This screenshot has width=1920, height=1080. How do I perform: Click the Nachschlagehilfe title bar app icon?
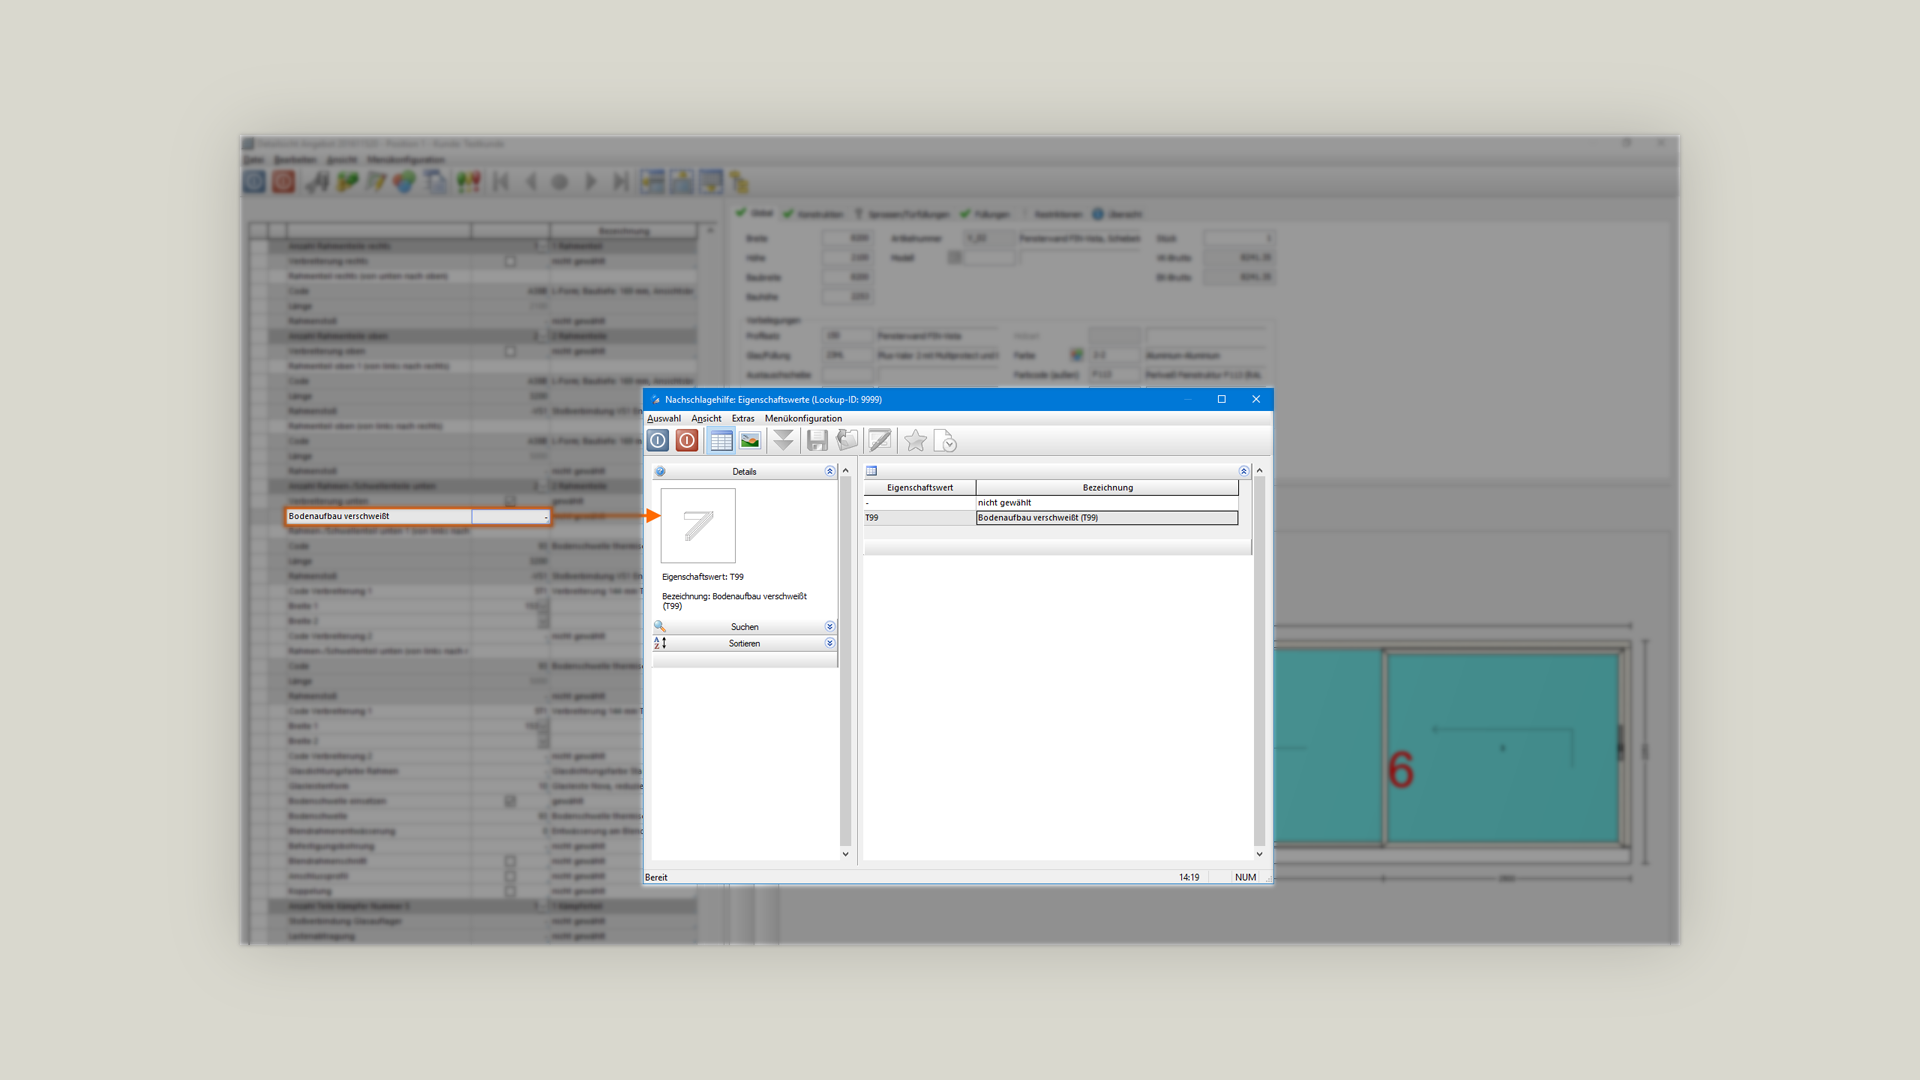pyautogui.click(x=656, y=400)
